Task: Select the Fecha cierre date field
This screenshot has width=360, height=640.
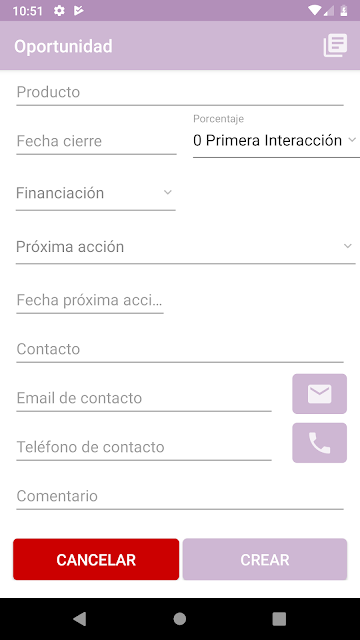Action: coord(96,141)
